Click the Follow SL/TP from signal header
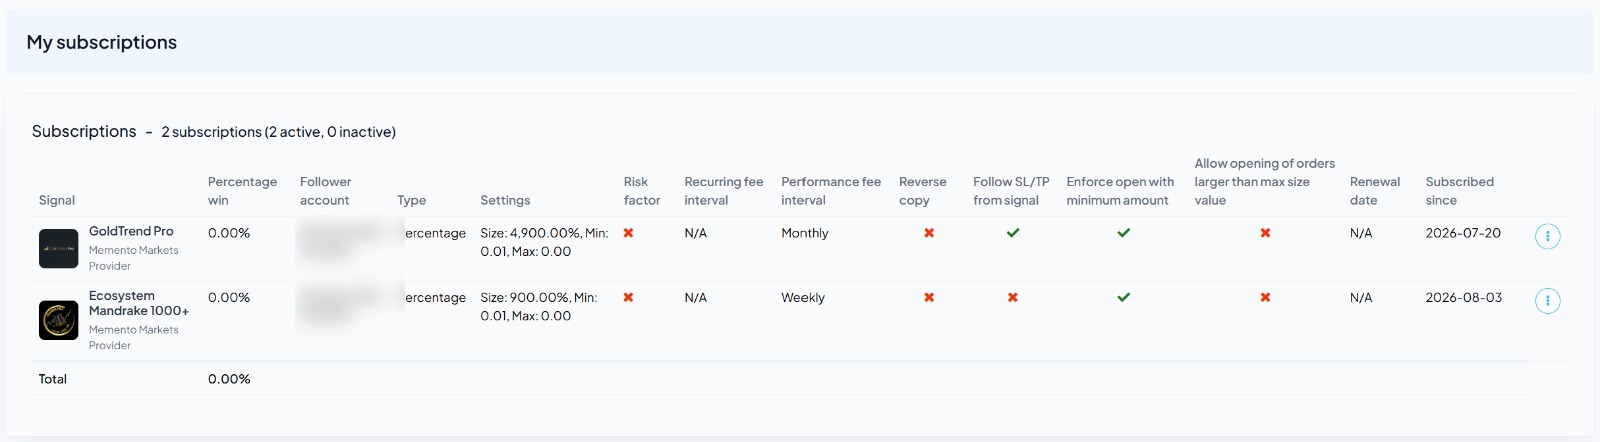 (1011, 191)
